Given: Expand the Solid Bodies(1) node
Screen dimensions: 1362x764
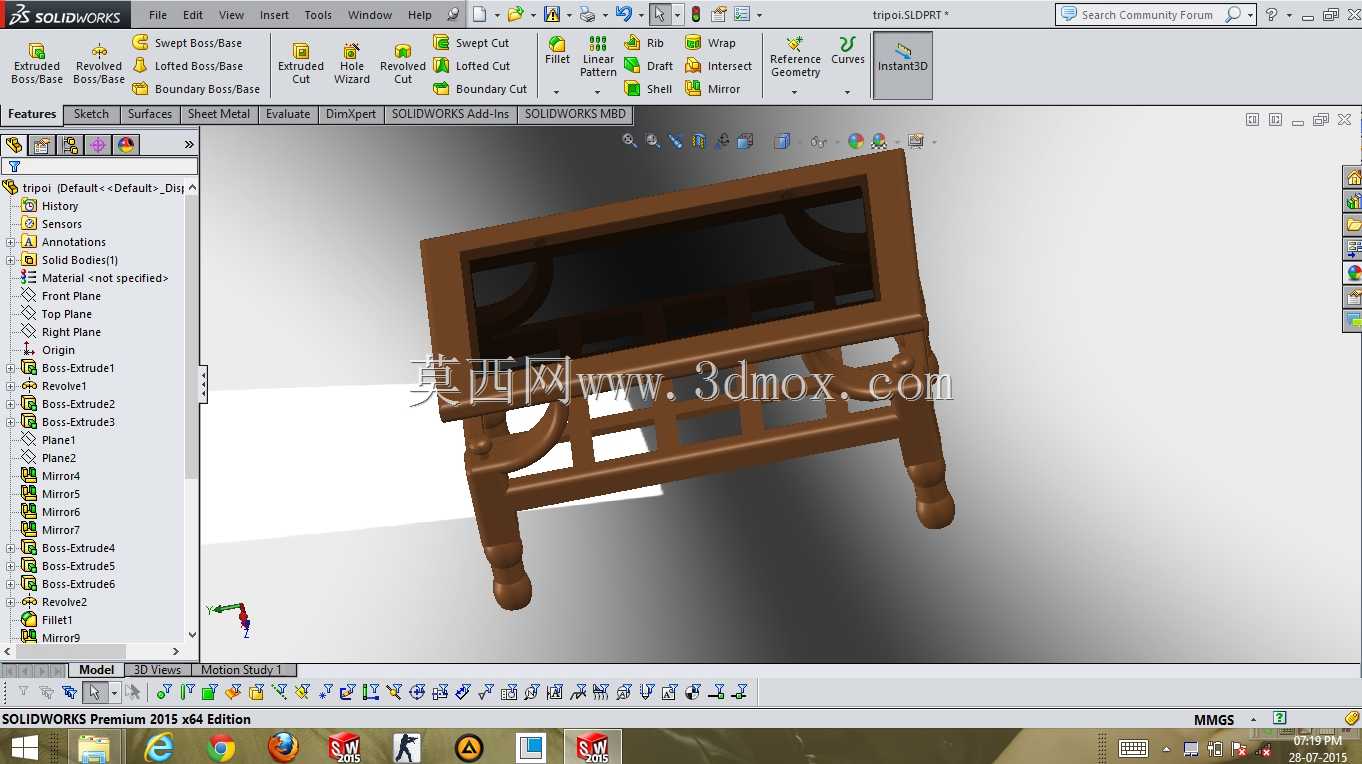Looking at the screenshot, I should (x=11, y=260).
